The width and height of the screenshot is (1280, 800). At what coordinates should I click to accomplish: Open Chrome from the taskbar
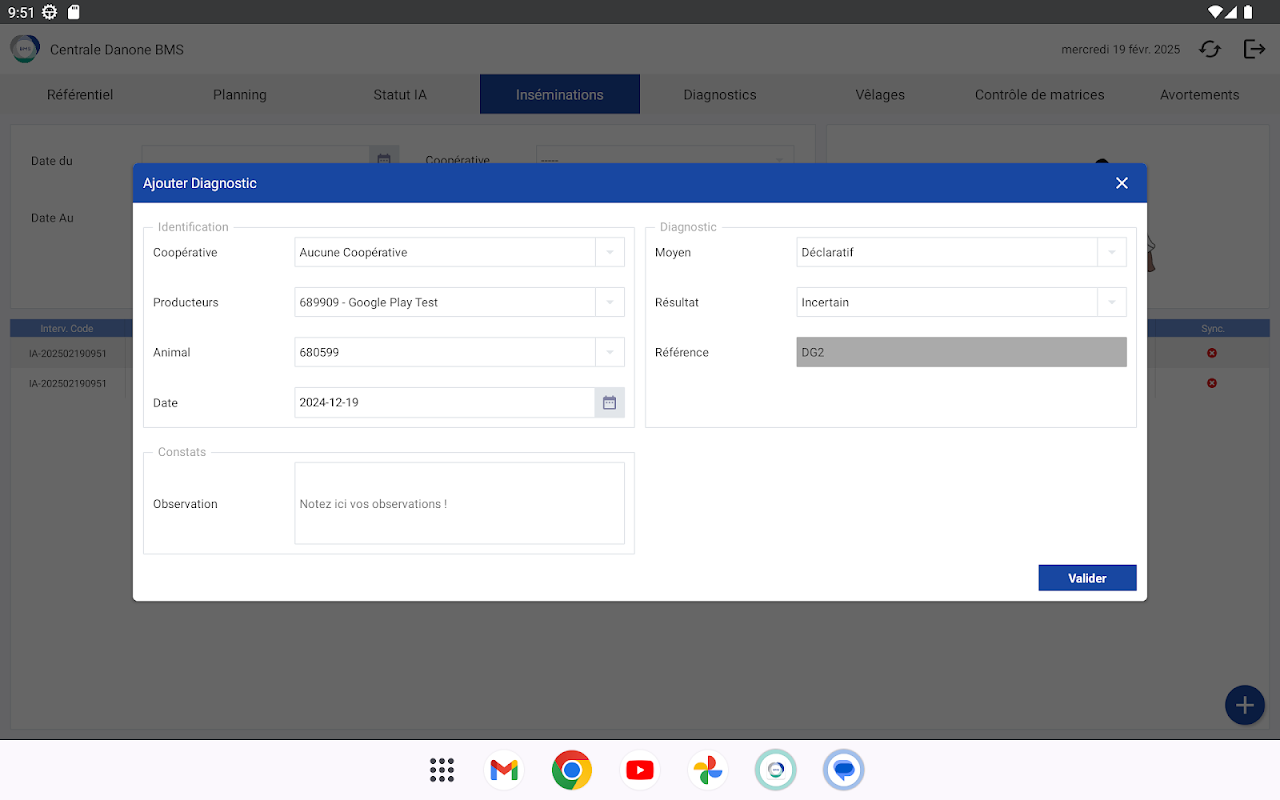coord(572,770)
